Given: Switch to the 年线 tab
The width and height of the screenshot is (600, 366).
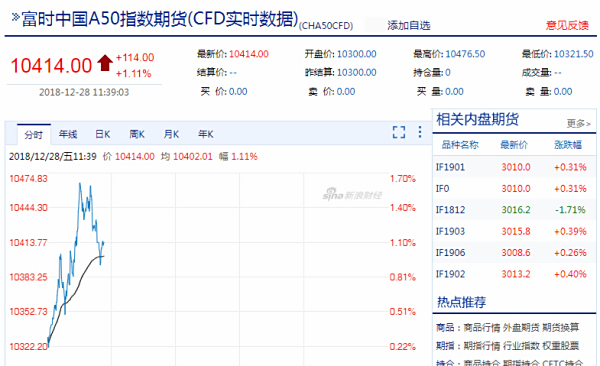Looking at the screenshot, I should point(68,134).
